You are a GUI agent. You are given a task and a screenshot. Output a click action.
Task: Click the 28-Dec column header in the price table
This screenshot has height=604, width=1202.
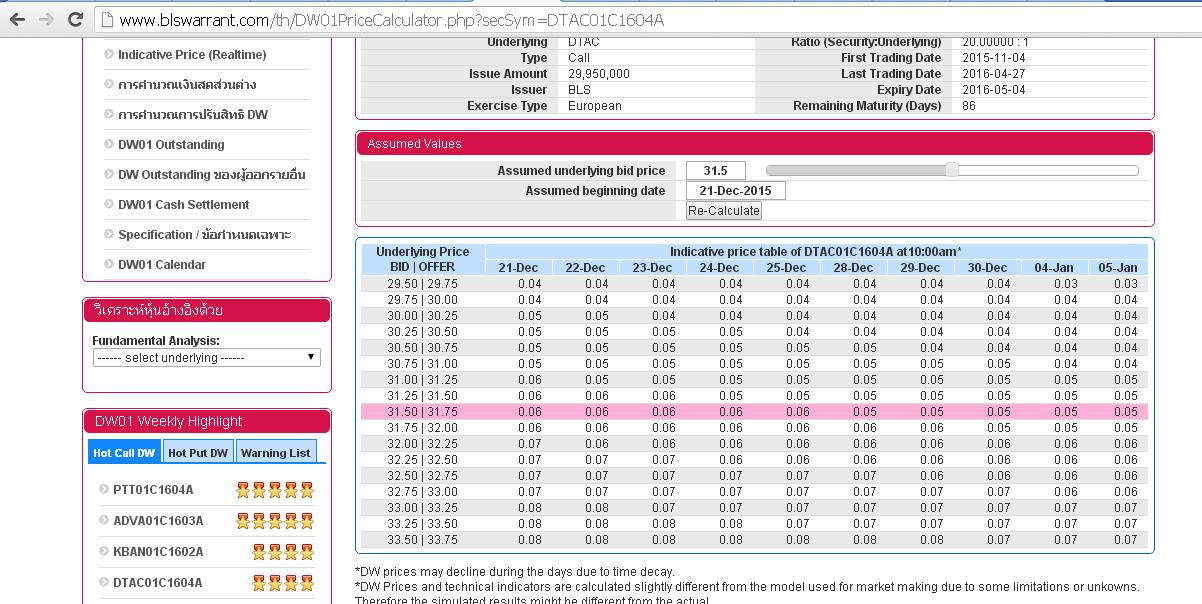[x=853, y=267]
